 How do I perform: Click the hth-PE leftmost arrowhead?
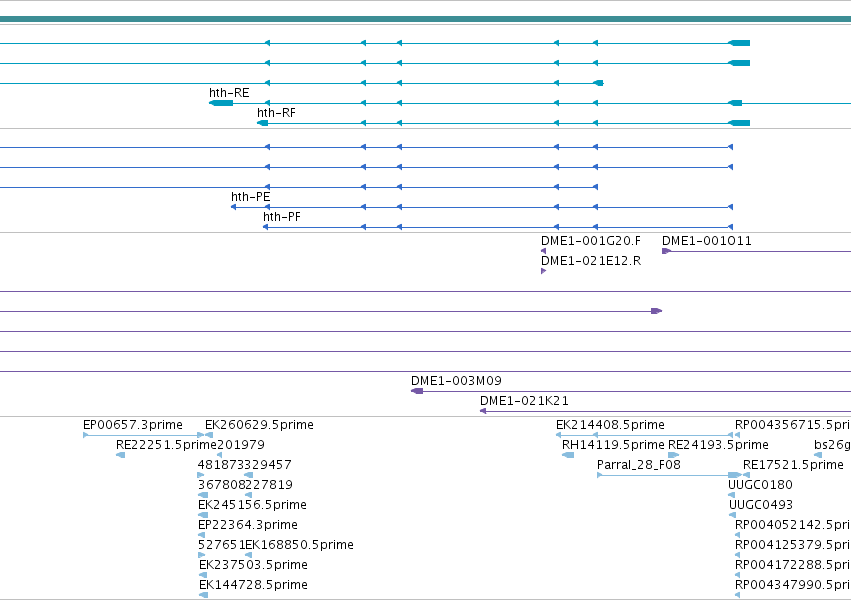(233, 207)
